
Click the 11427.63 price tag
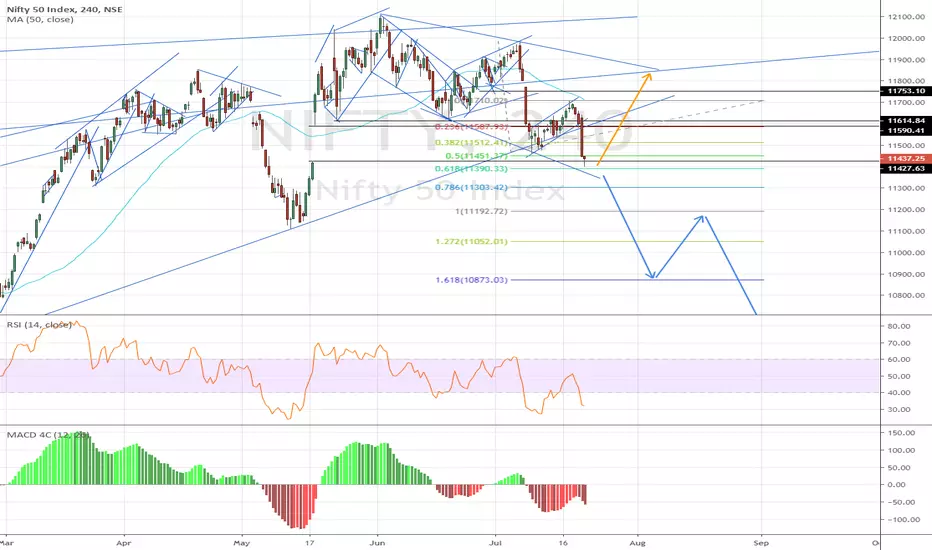point(906,169)
